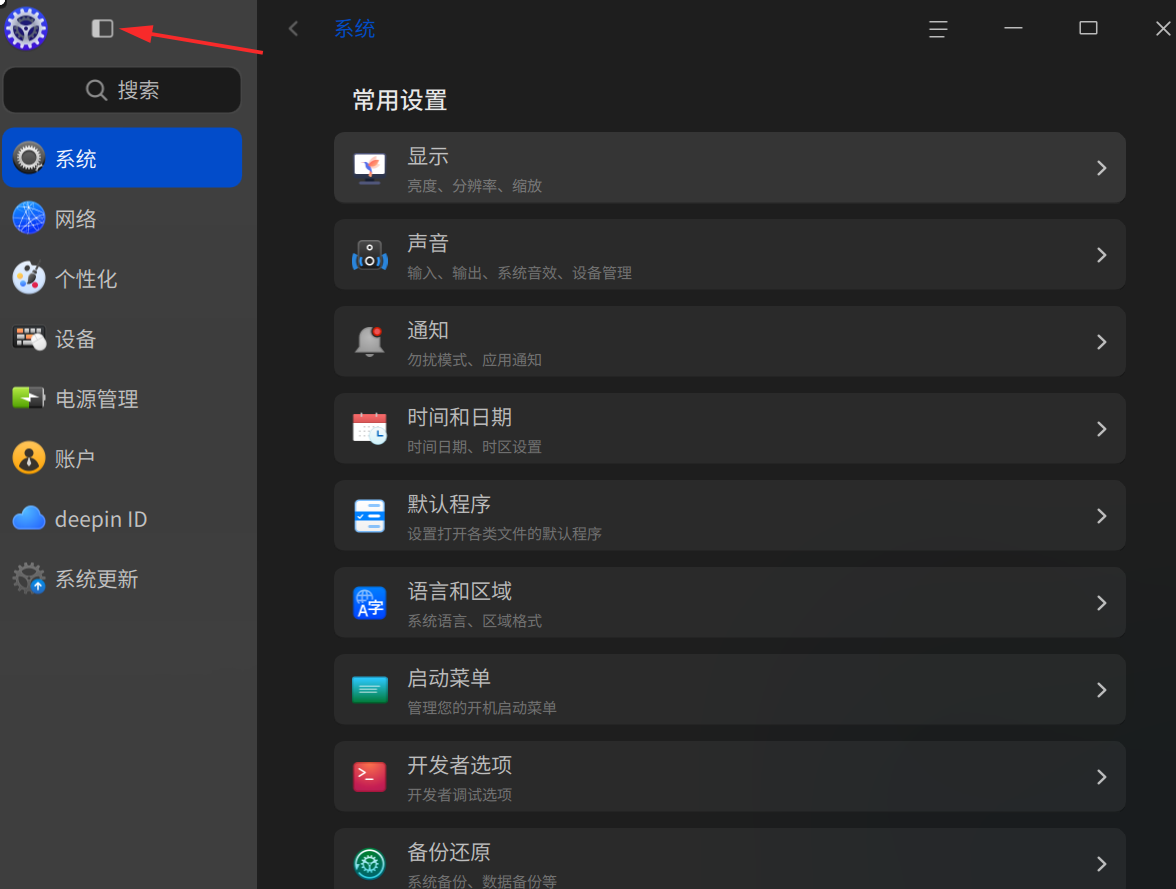
Task: Click subtitle 亮度、分辨率、缩放
Action: pyautogui.click(x=474, y=186)
